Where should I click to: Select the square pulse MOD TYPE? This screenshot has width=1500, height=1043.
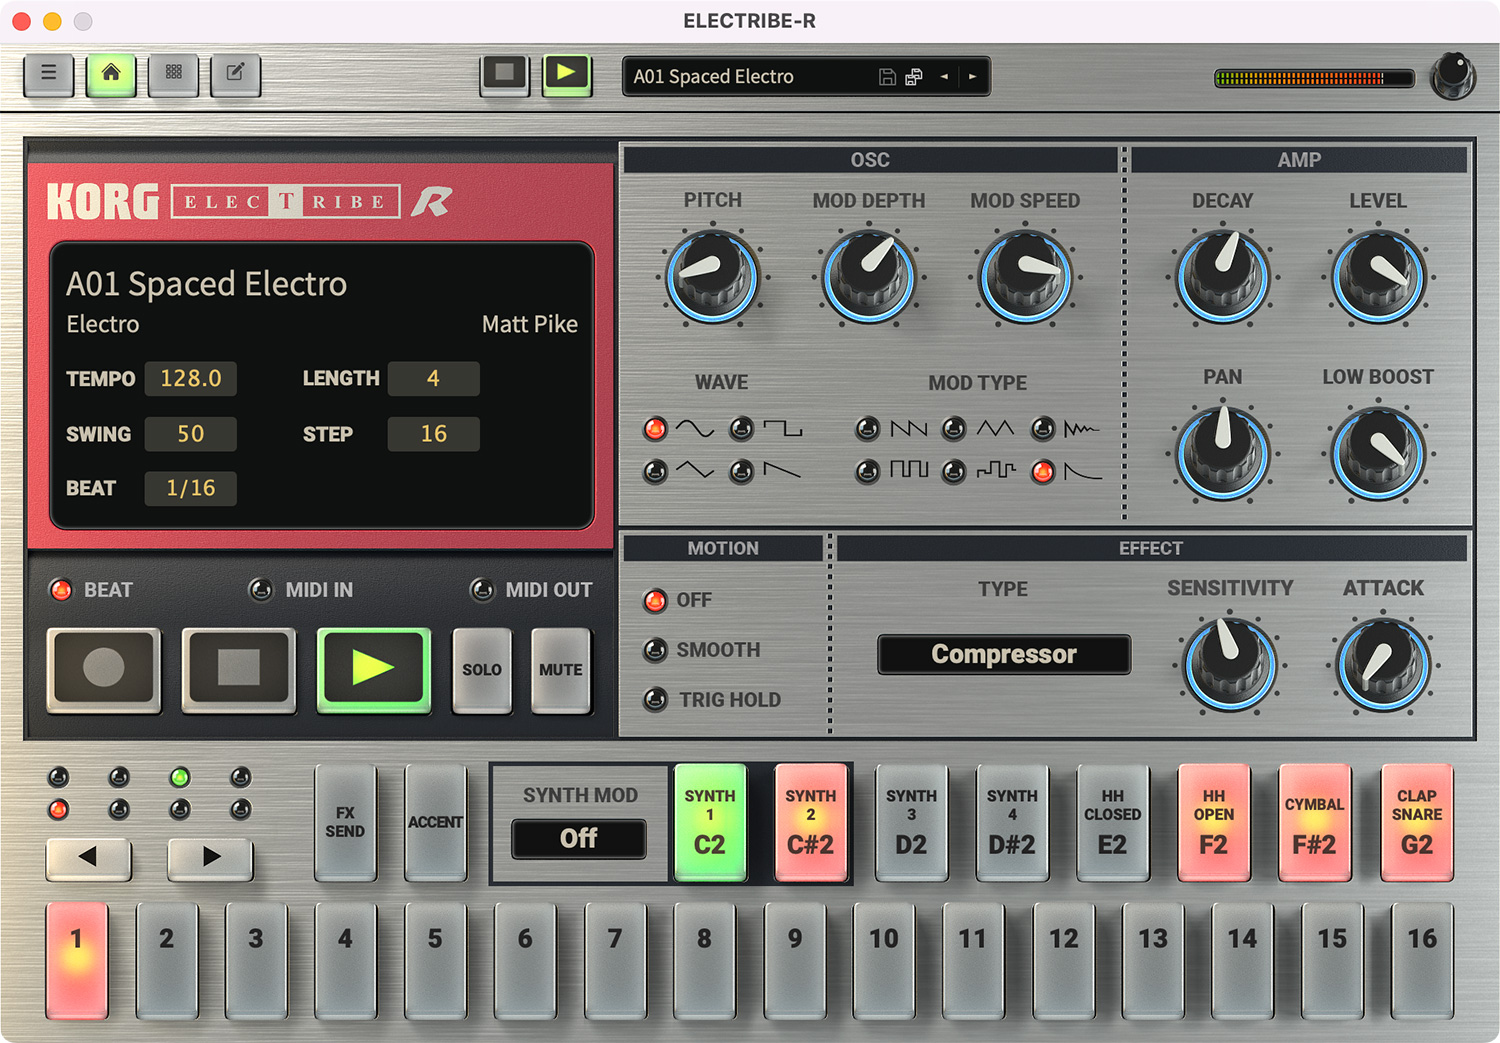[868, 471]
